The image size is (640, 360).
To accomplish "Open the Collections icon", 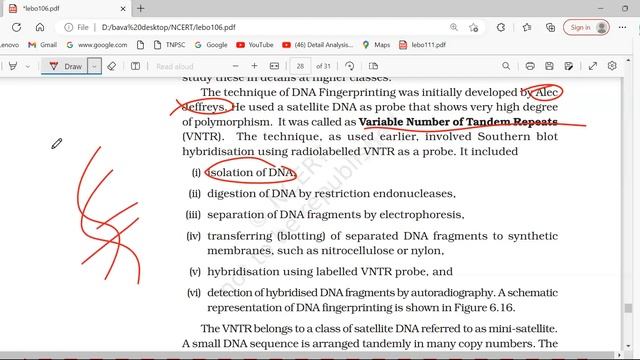I will (x=550, y=27).
